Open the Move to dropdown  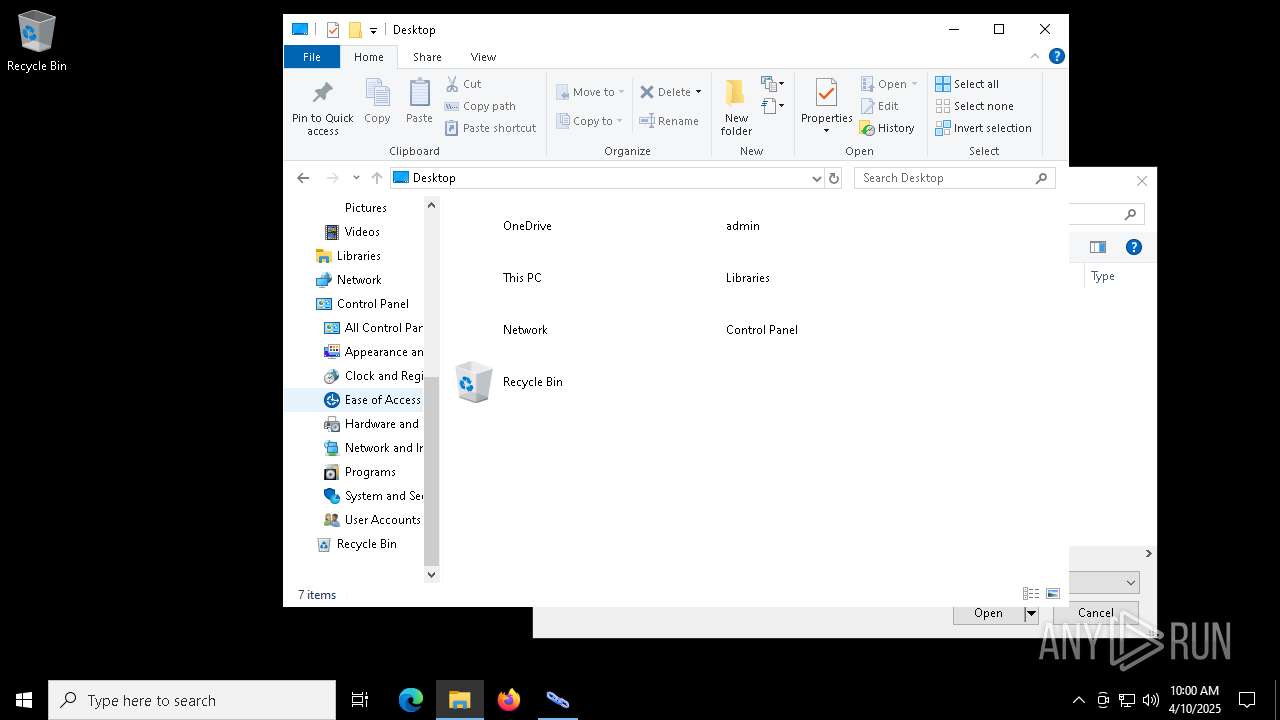[x=590, y=92]
